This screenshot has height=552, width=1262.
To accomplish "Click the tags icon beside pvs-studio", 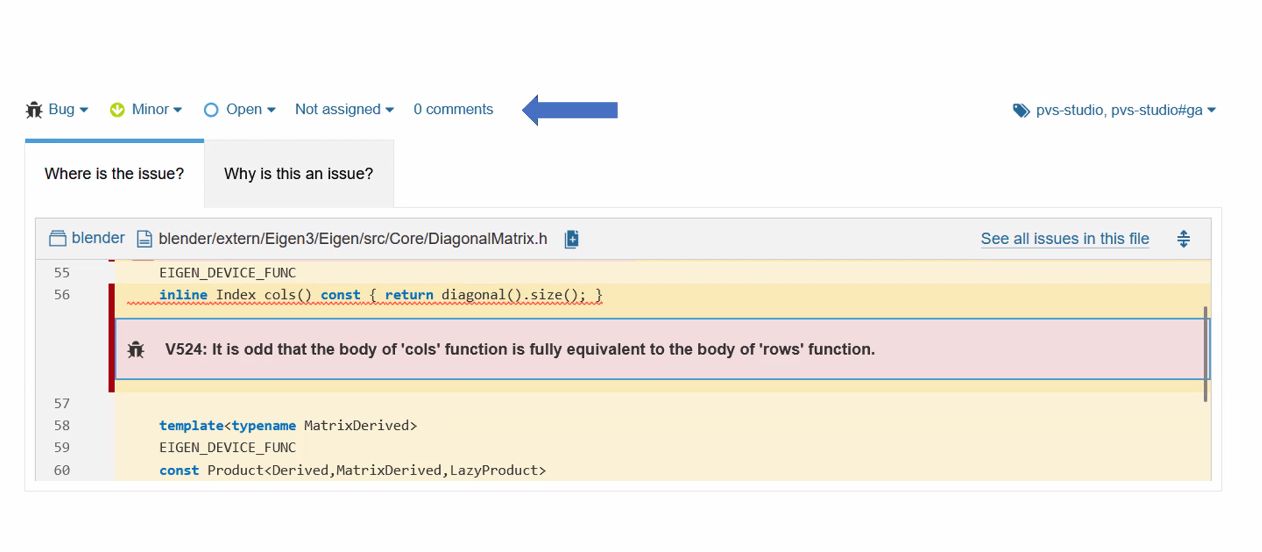I will coord(1021,111).
